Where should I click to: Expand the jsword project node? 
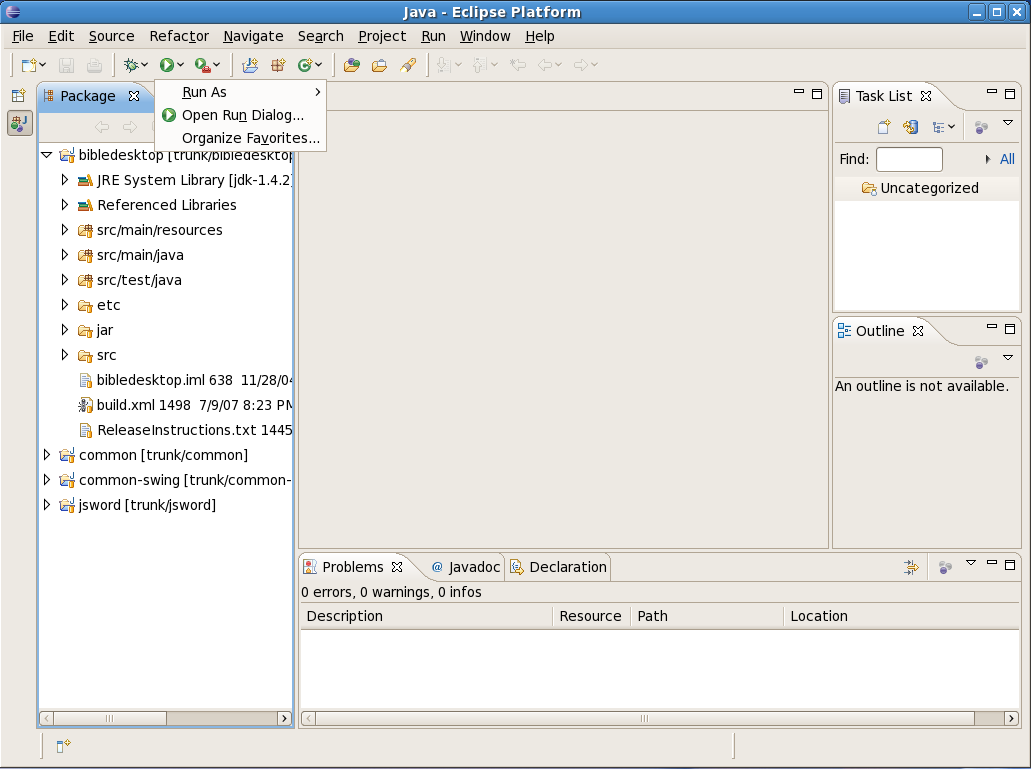point(46,505)
